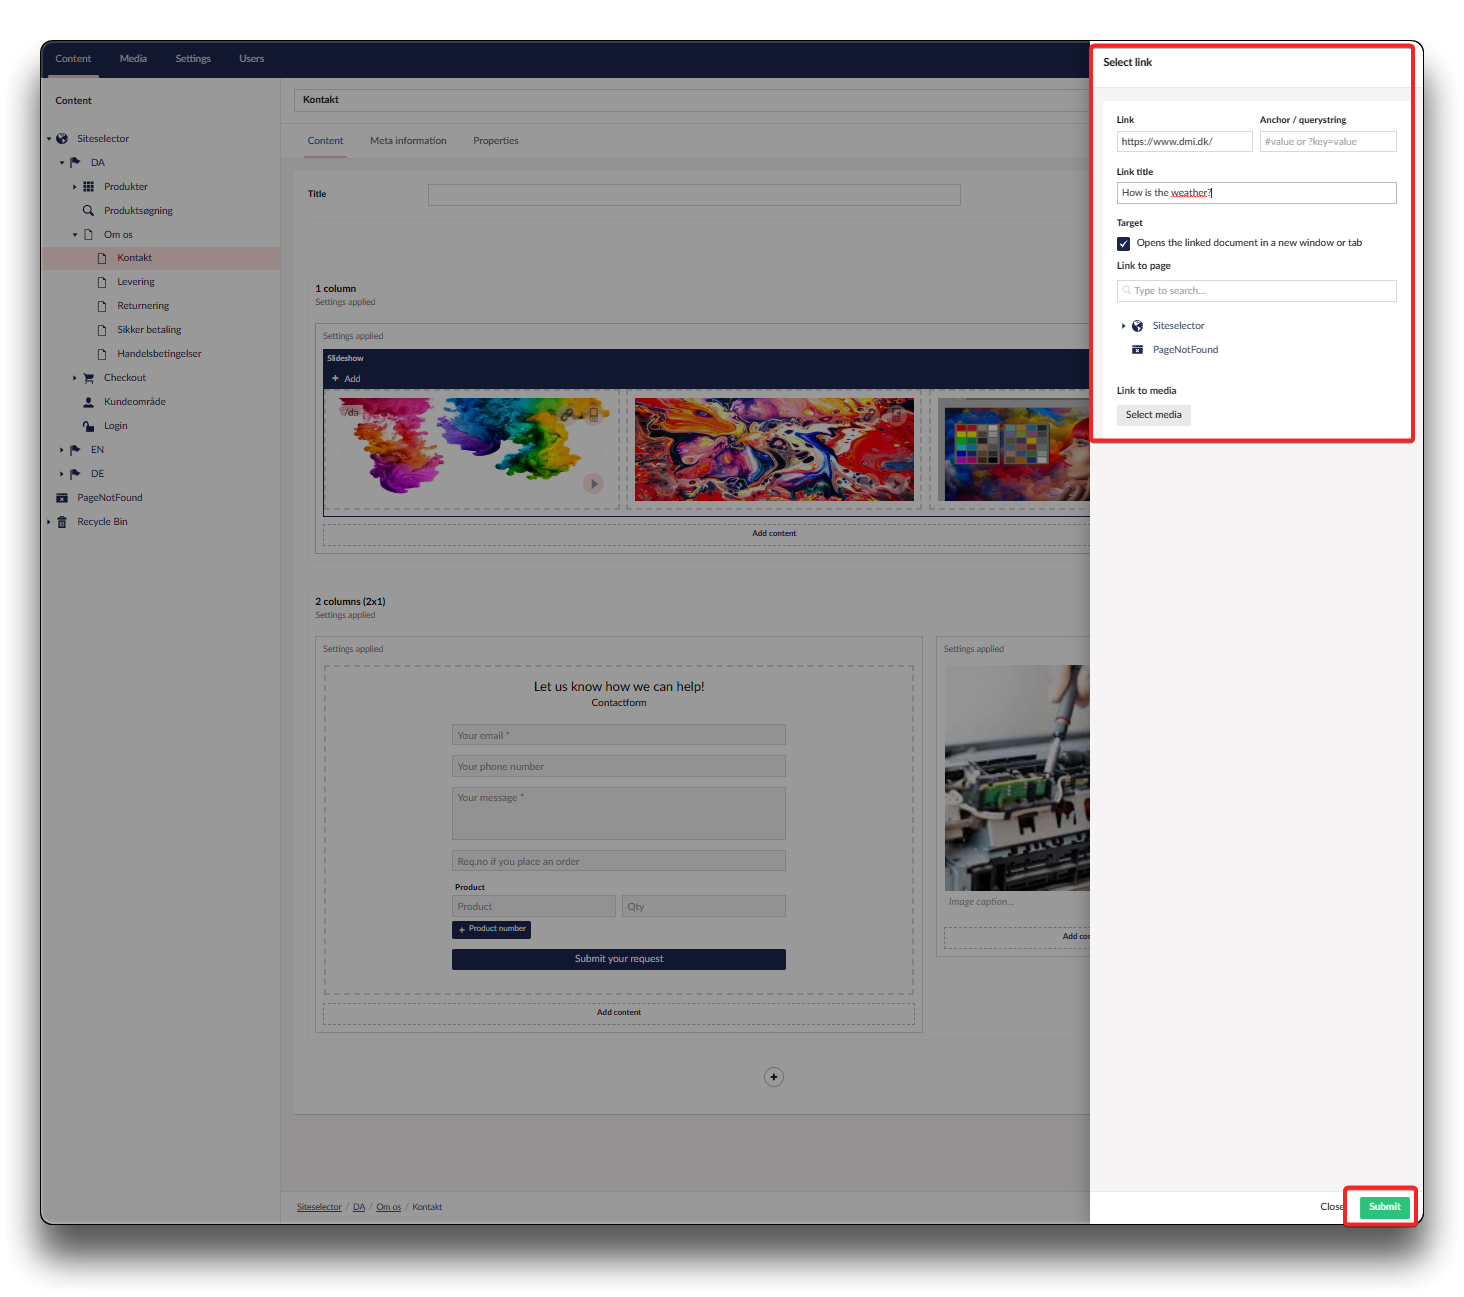The width and height of the screenshot is (1464, 1297).
Task: Click the Recycle Bin trash icon
Action: pos(62,522)
